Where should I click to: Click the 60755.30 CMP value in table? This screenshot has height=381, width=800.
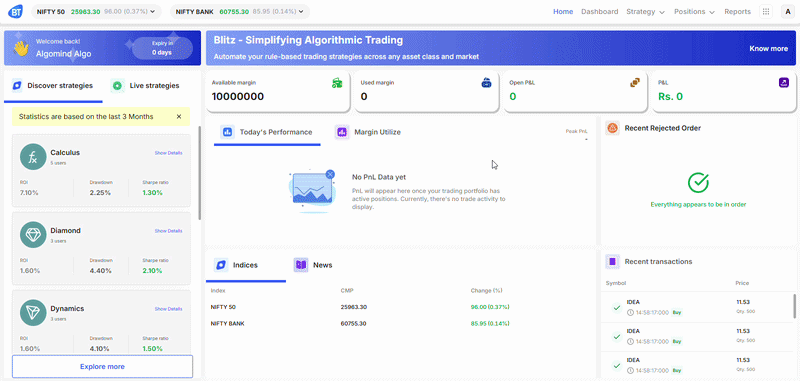point(354,323)
